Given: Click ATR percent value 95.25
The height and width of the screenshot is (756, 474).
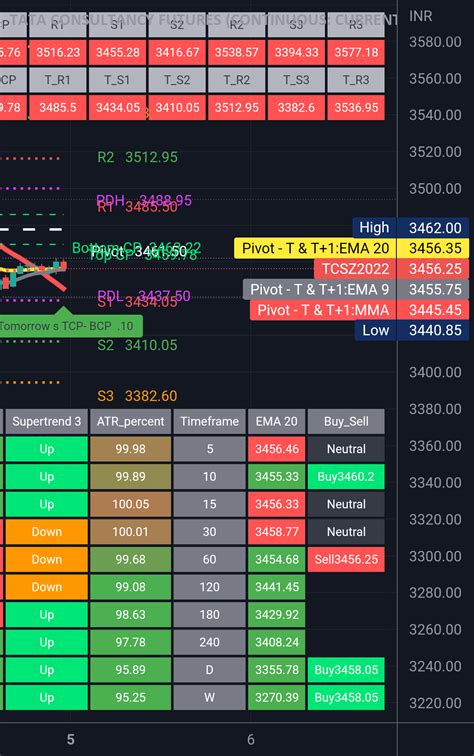Looking at the screenshot, I should 131,698.
